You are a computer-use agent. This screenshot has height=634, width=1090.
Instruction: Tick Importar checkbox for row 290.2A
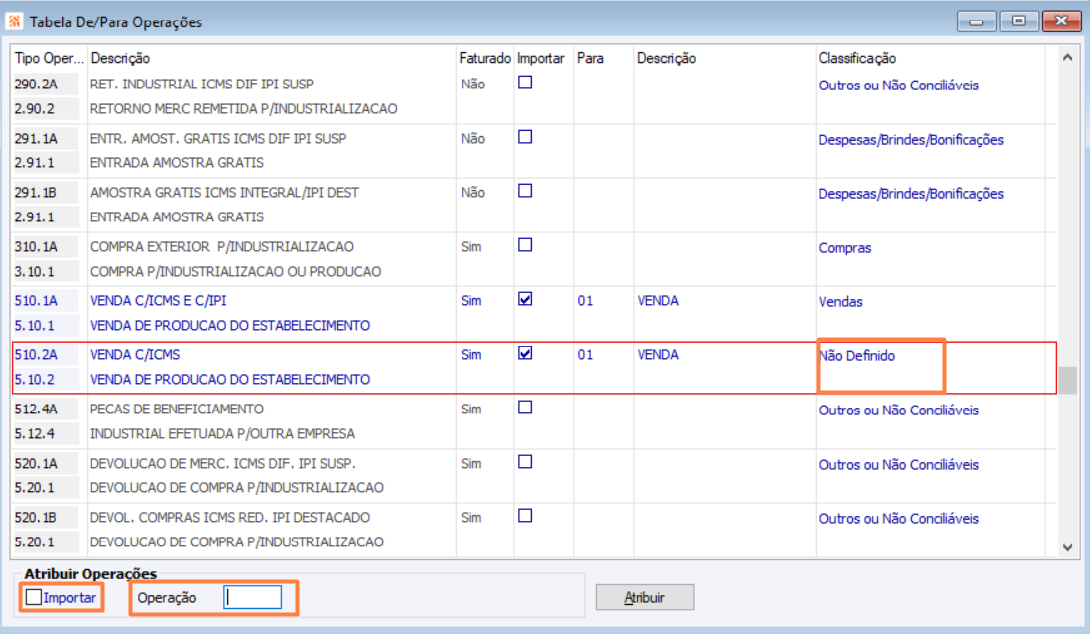(525, 83)
